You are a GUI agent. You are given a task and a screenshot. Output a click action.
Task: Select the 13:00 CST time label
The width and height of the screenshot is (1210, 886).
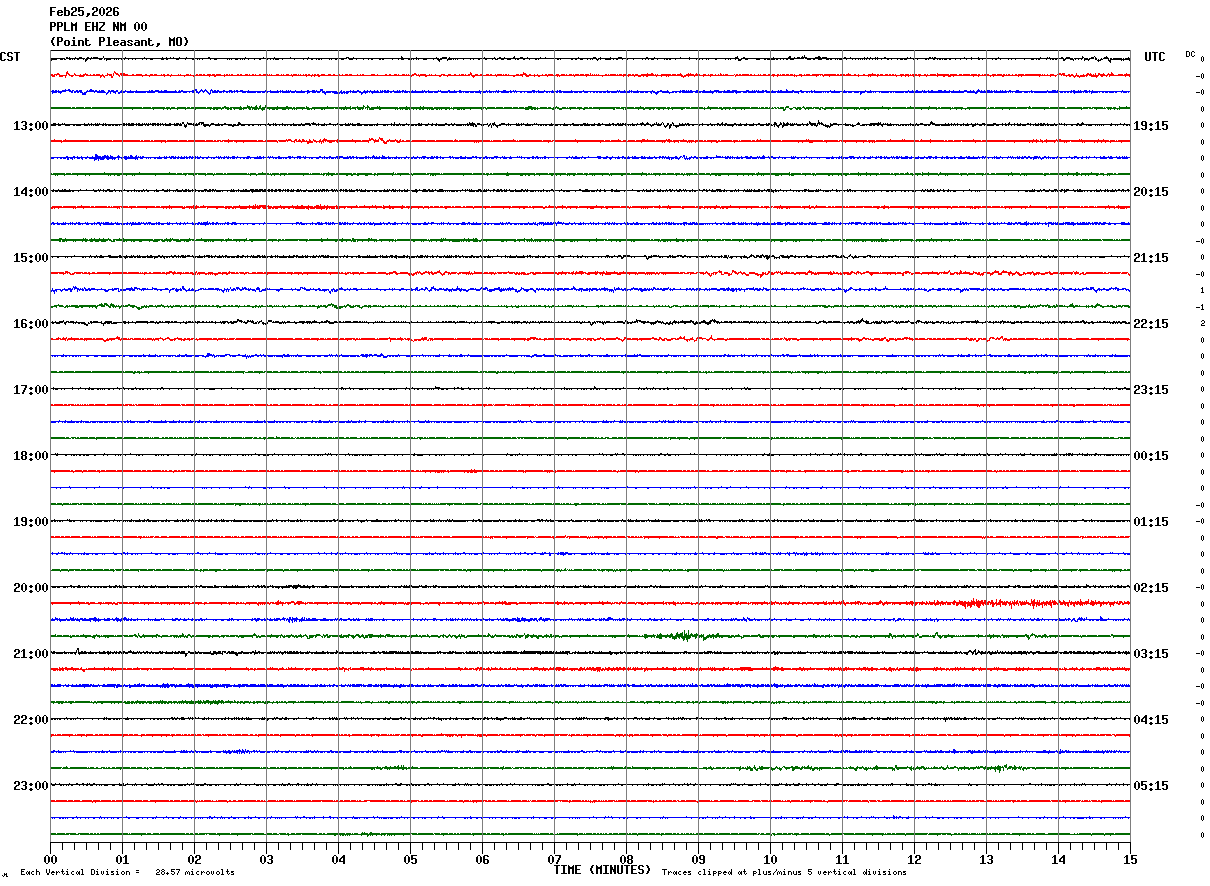coord(30,126)
